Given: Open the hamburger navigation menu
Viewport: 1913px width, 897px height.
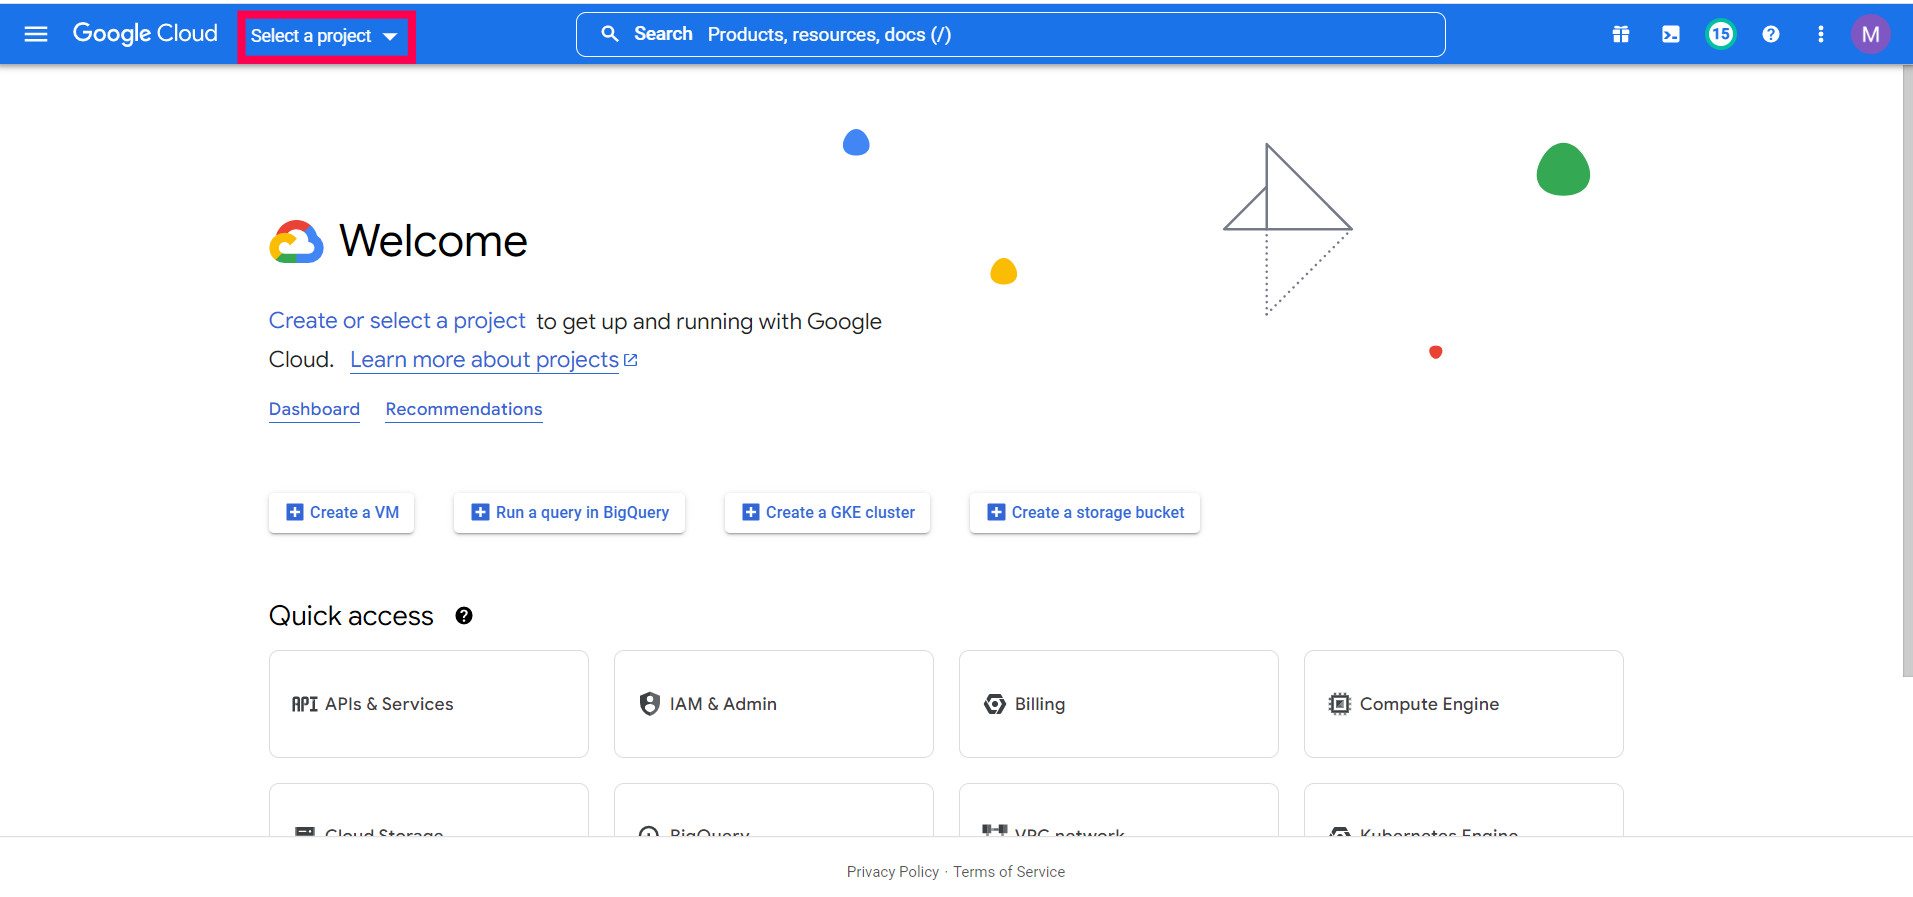Looking at the screenshot, I should [x=36, y=34].
